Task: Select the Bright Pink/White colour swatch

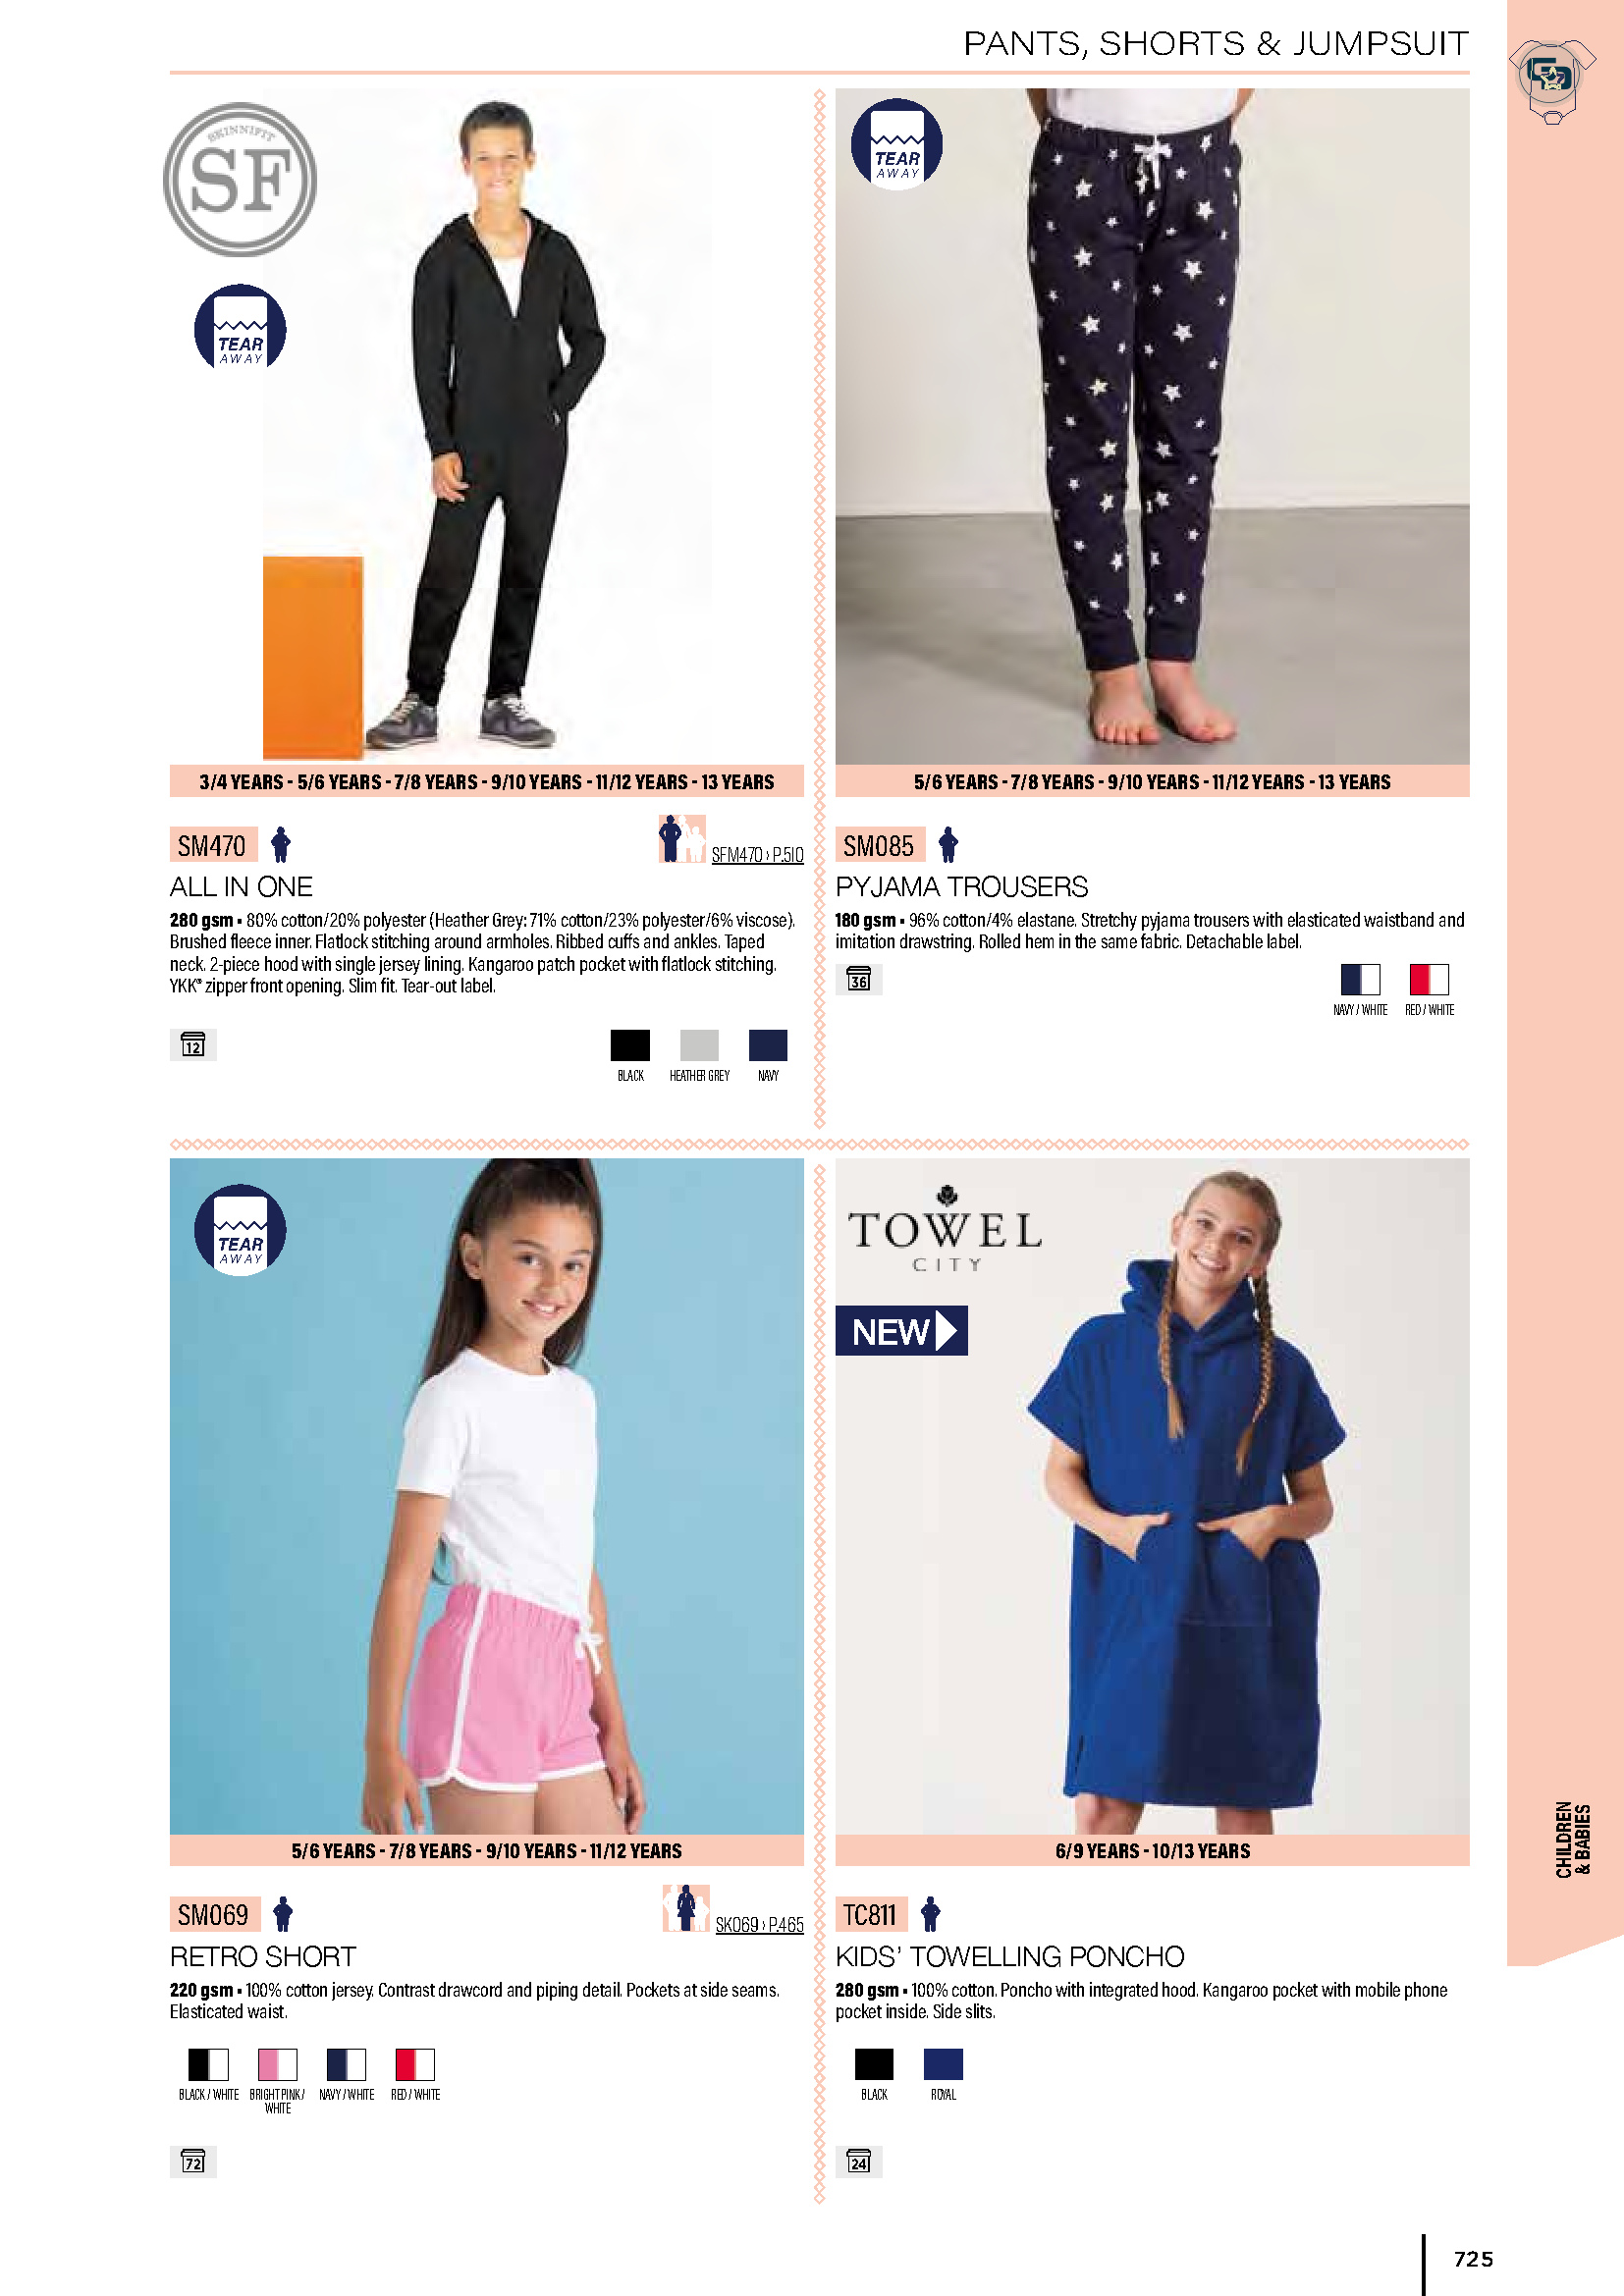Action: [x=278, y=2064]
